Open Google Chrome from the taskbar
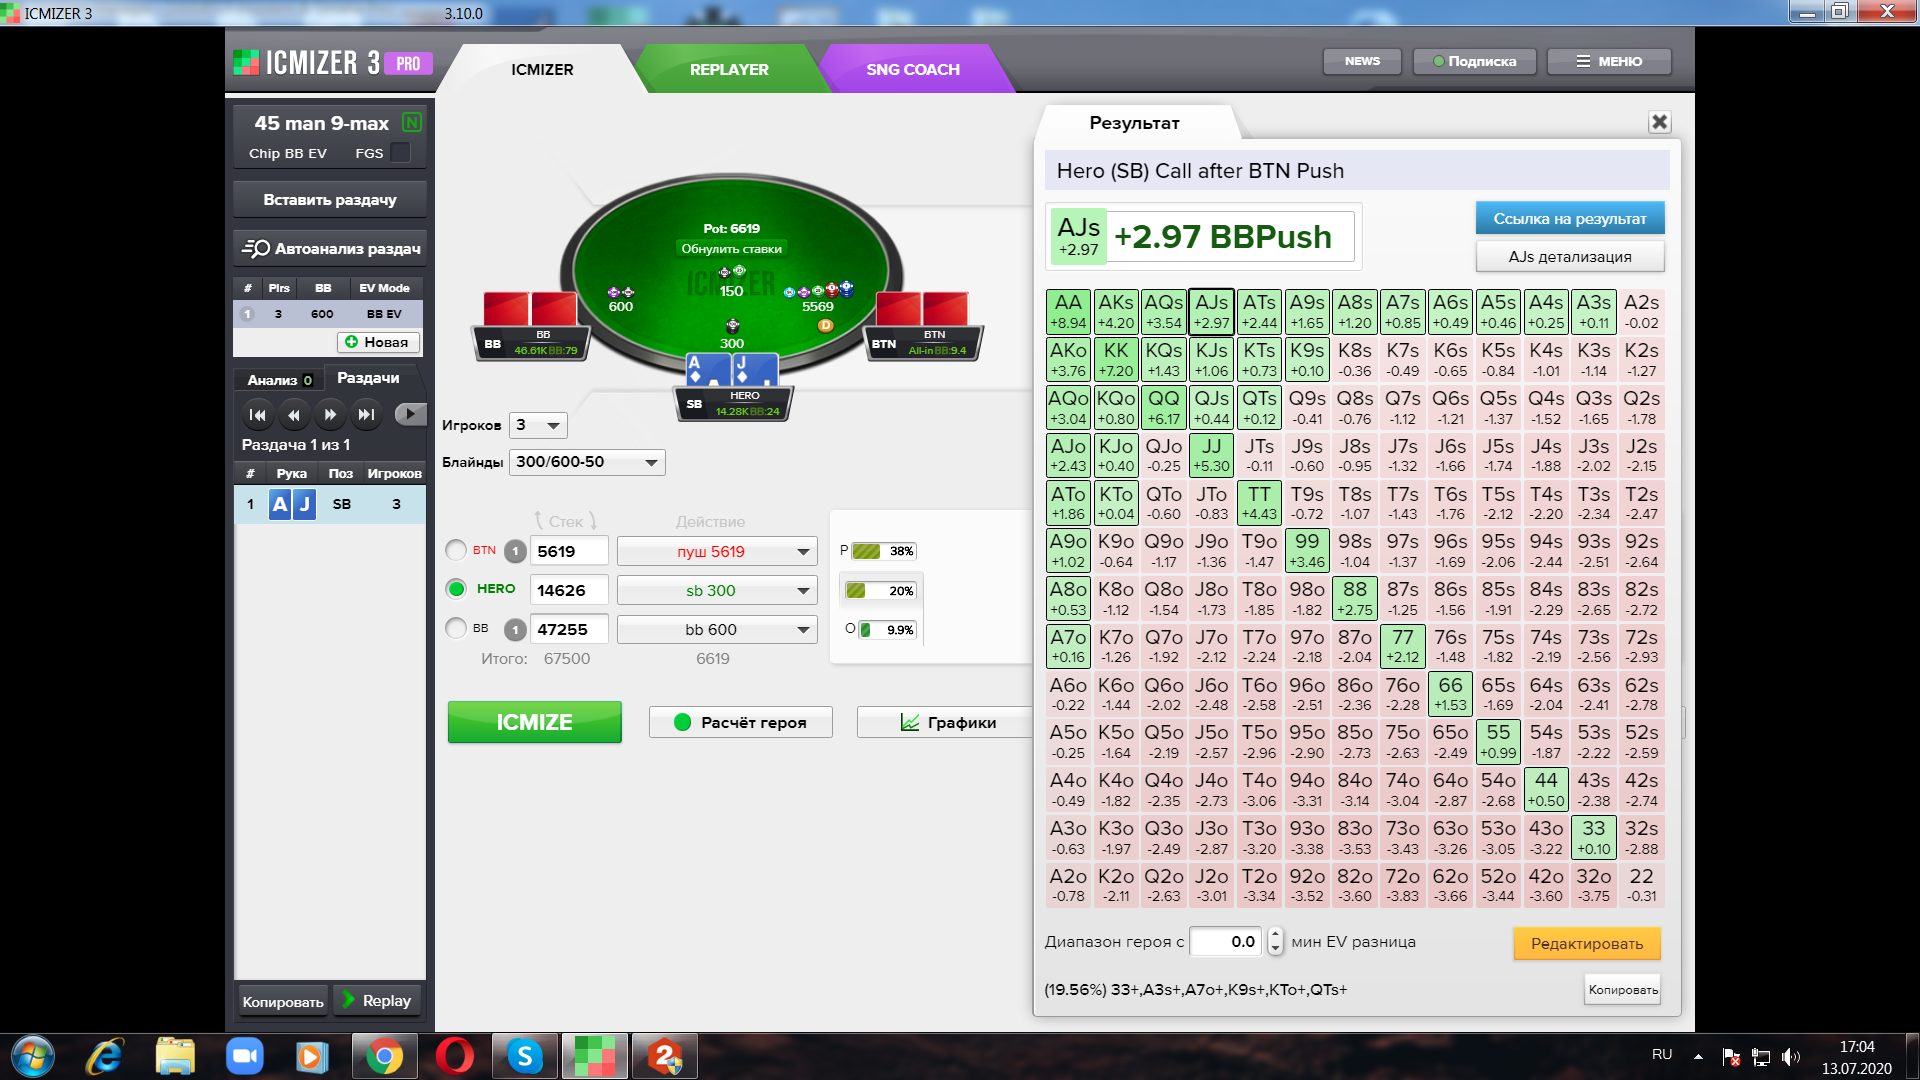This screenshot has width=1920, height=1080. click(x=384, y=1056)
